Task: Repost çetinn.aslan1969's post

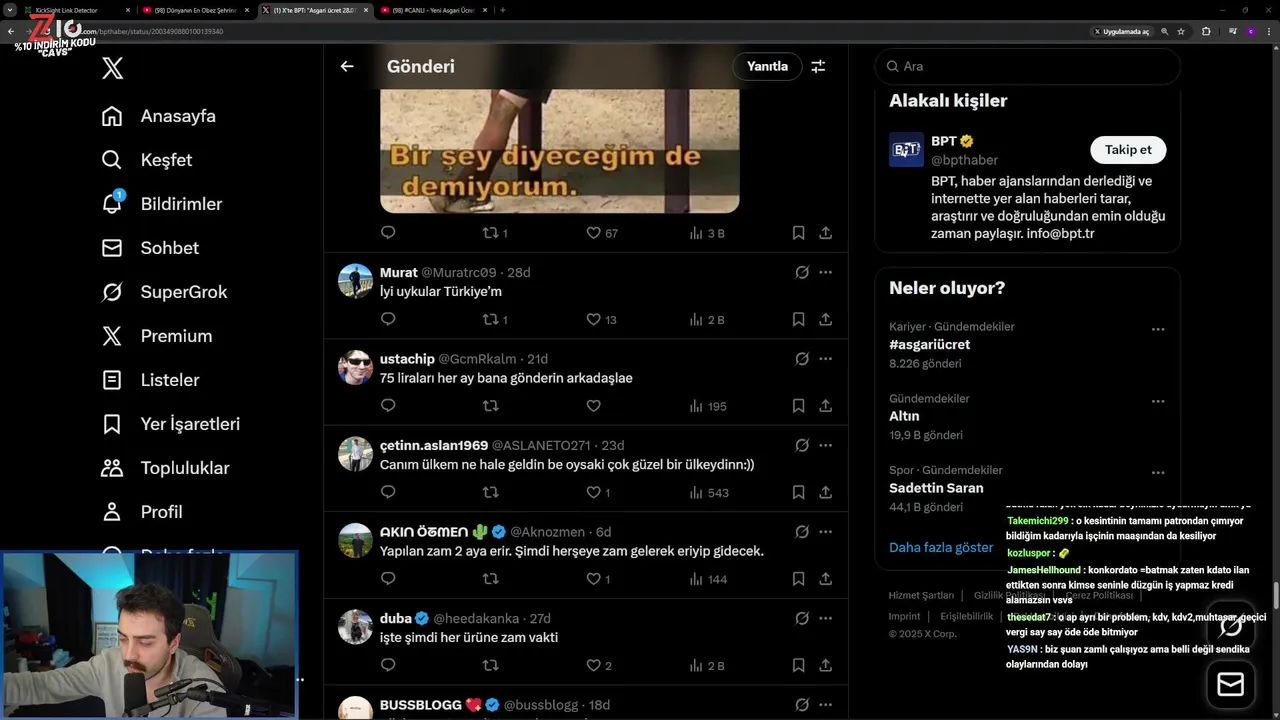Action: pyautogui.click(x=490, y=493)
